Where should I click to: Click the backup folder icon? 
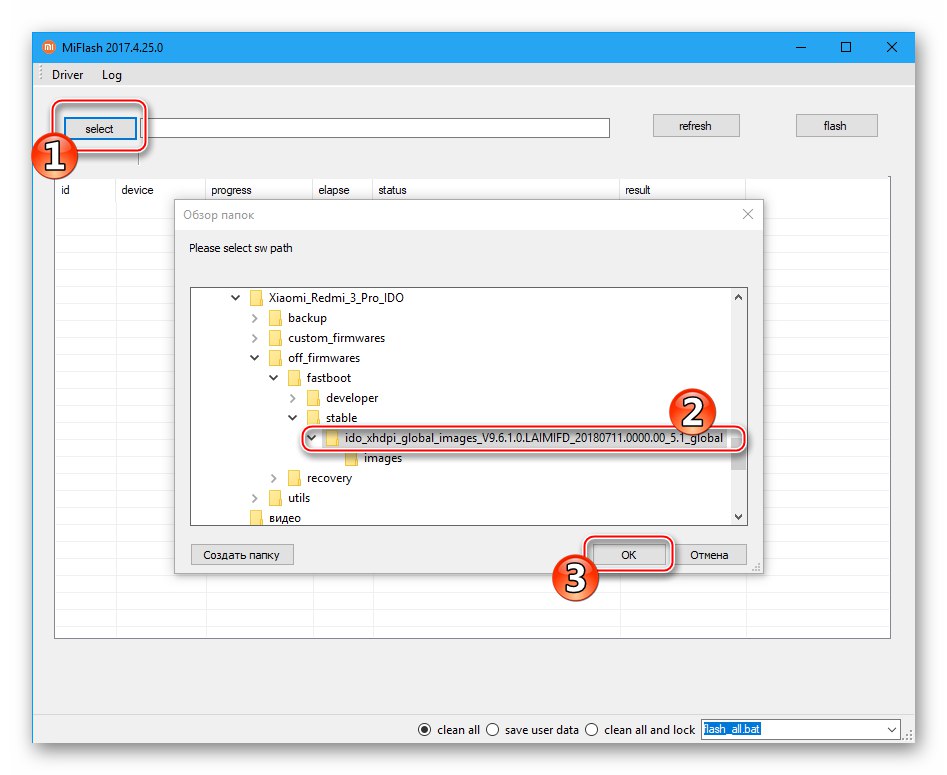pos(275,318)
